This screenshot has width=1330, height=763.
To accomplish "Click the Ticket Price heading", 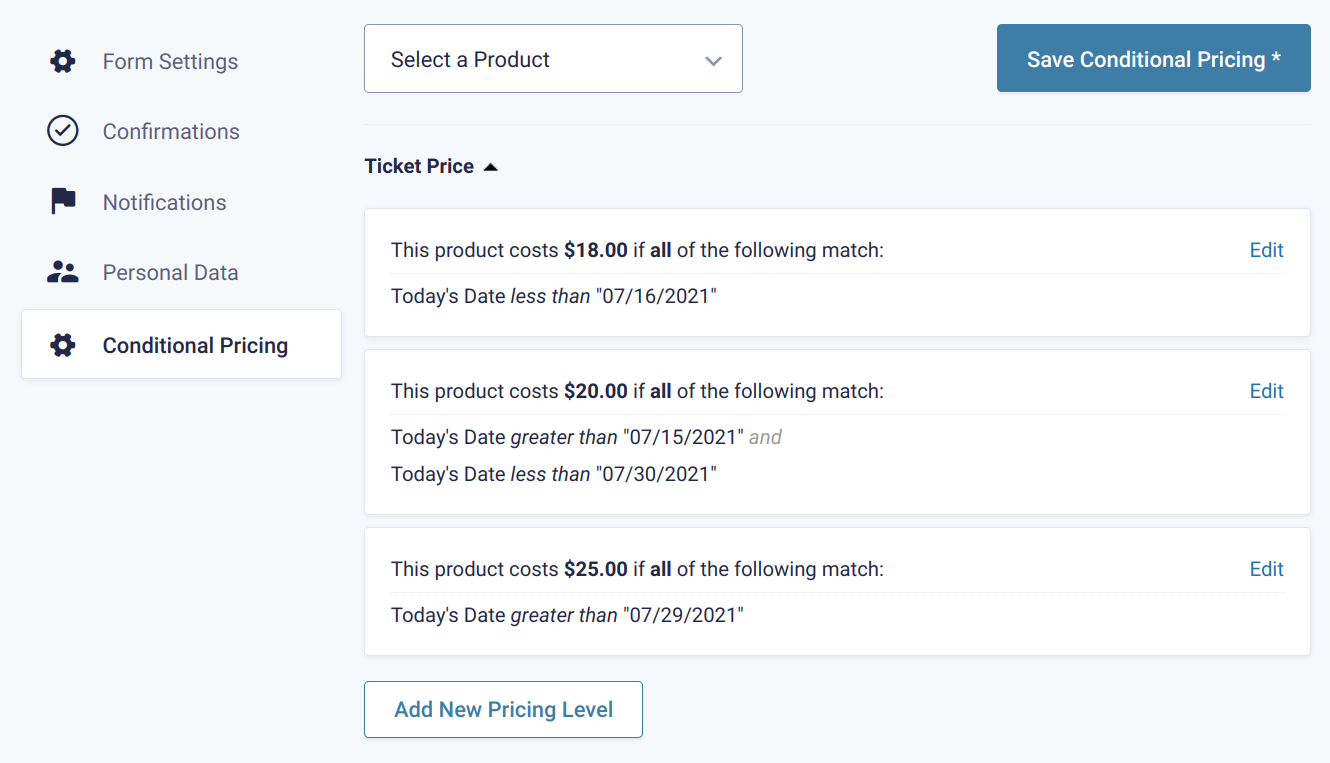I will pyautogui.click(x=419, y=166).
